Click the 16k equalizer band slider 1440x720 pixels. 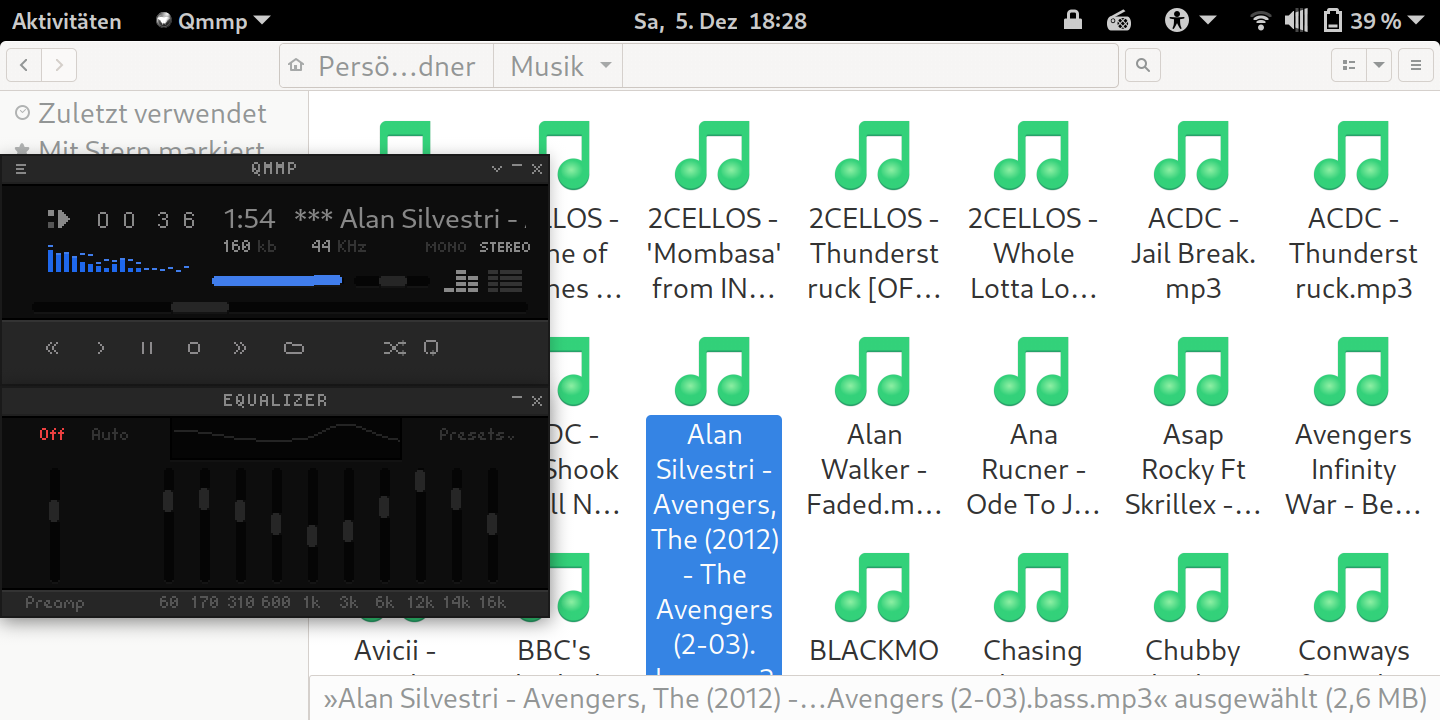(492, 525)
